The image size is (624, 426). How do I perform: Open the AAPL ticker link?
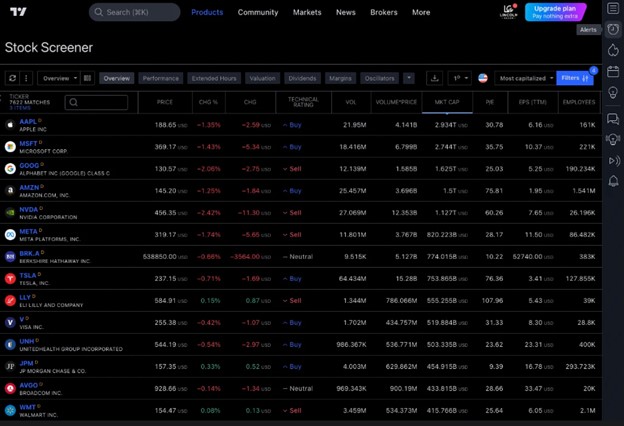pyautogui.click(x=28, y=121)
